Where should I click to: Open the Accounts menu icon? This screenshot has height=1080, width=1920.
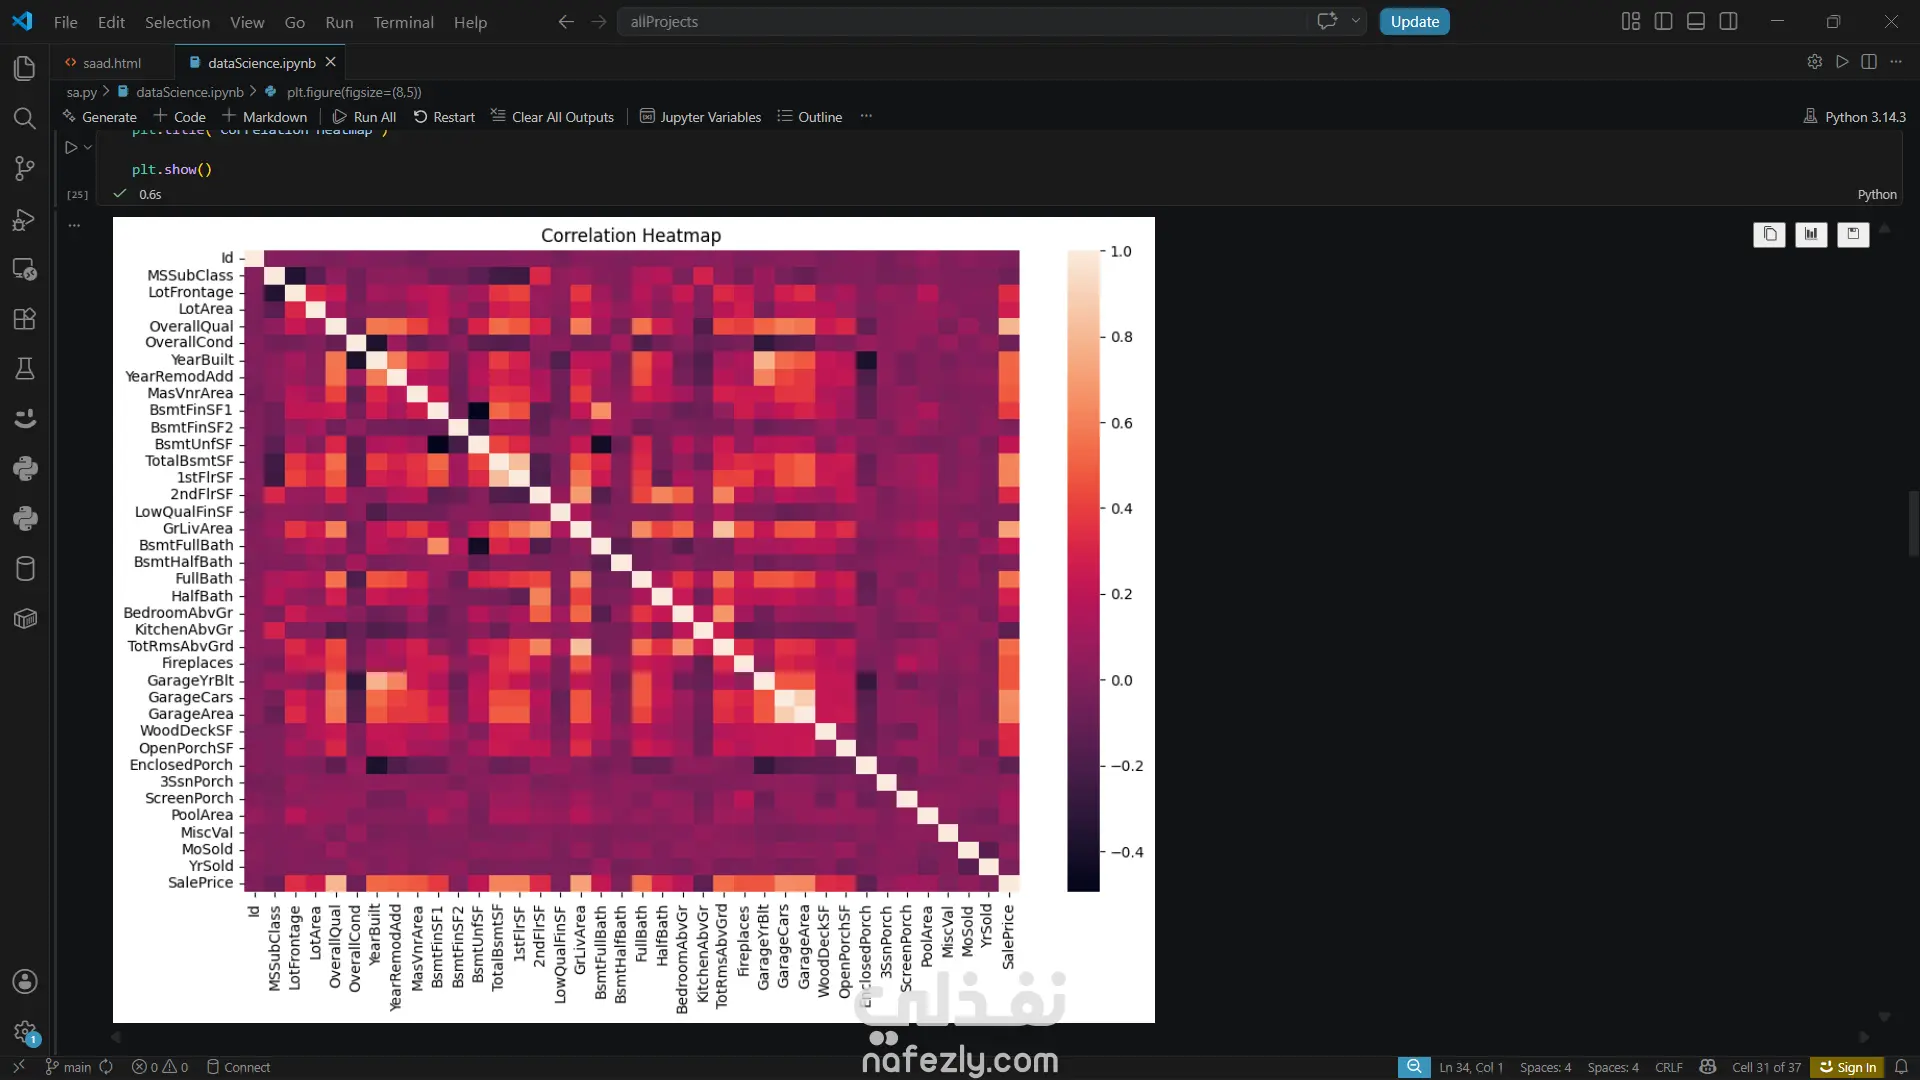(25, 981)
